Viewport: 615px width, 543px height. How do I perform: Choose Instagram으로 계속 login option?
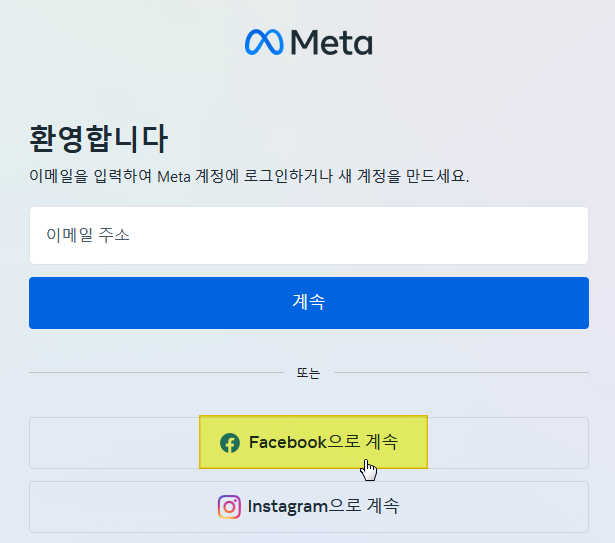[x=309, y=507]
